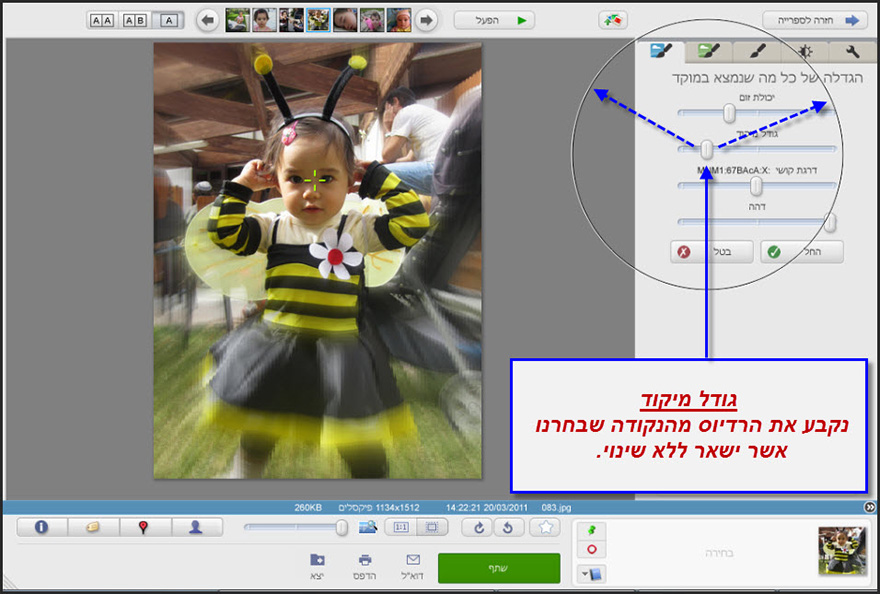Open the tag icon to add tags
The image size is (880, 594).
pyautogui.click(x=94, y=528)
